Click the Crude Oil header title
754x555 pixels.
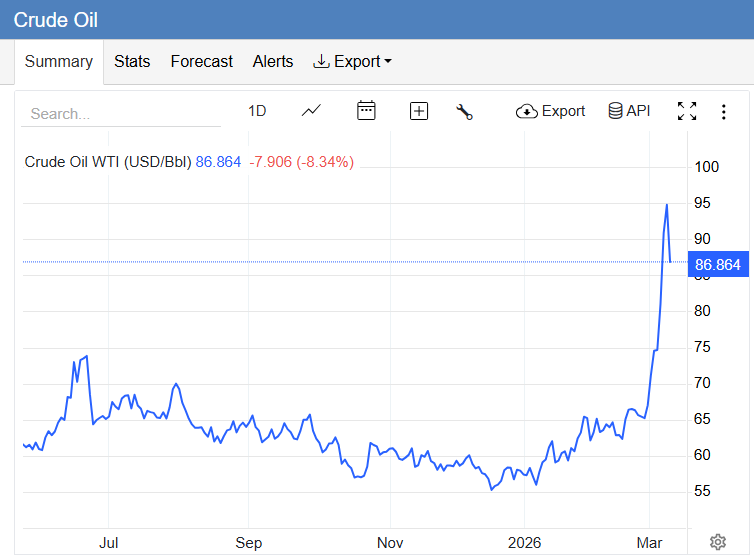point(56,20)
